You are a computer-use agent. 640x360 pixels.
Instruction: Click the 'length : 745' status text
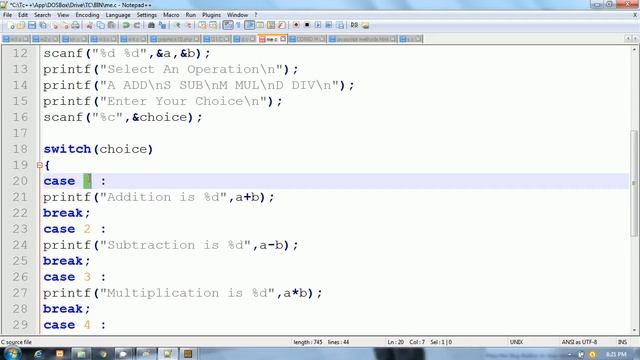[308, 342]
